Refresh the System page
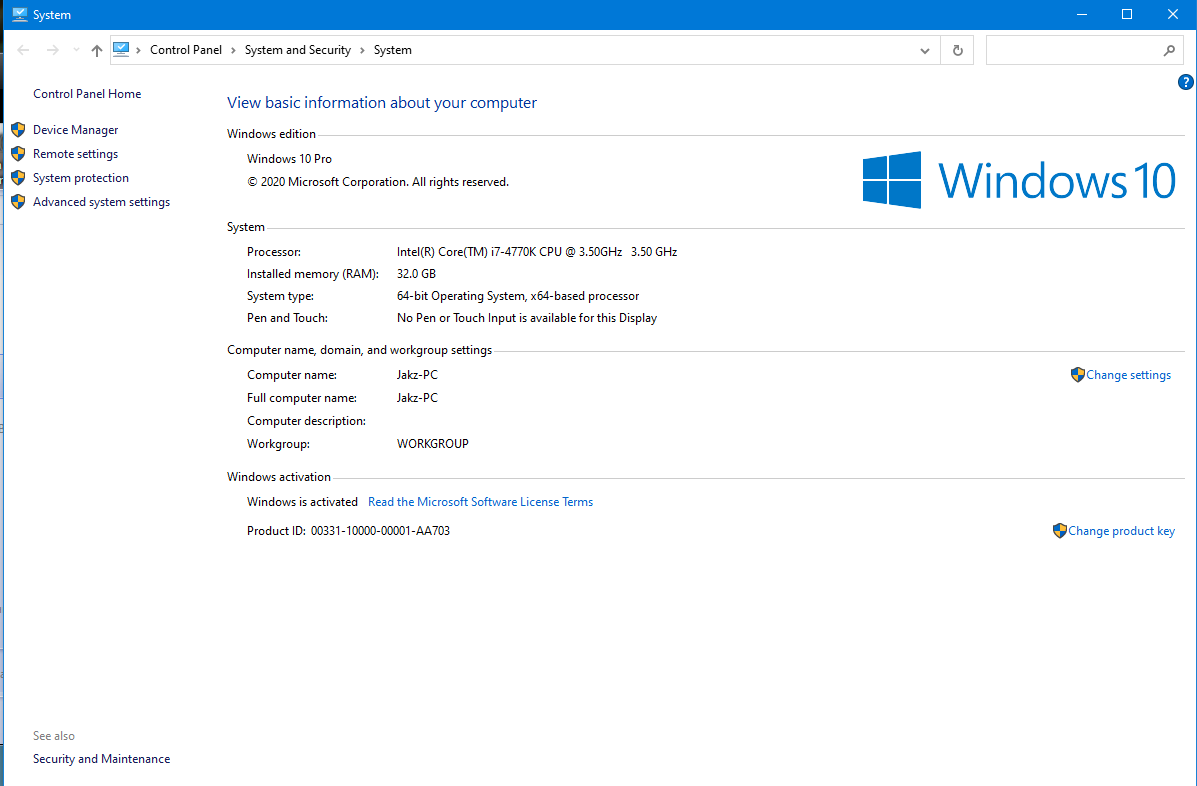The image size is (1197, 786). pos(957,50)
